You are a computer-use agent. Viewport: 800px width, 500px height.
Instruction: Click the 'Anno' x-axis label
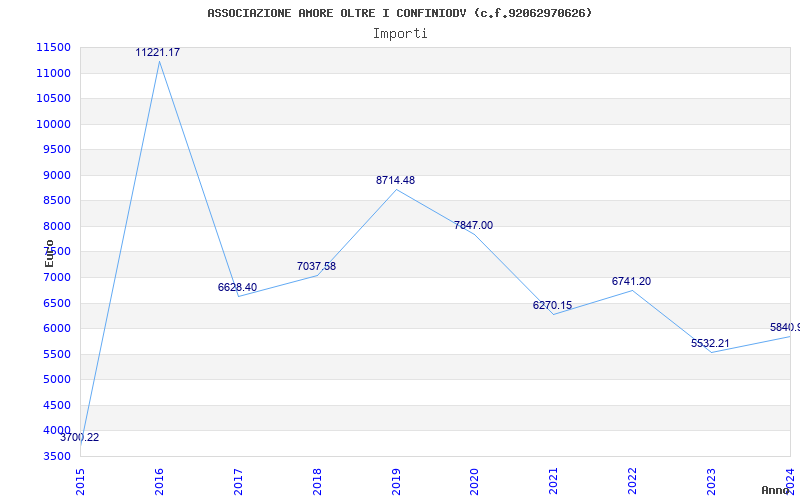coord(775,490)
